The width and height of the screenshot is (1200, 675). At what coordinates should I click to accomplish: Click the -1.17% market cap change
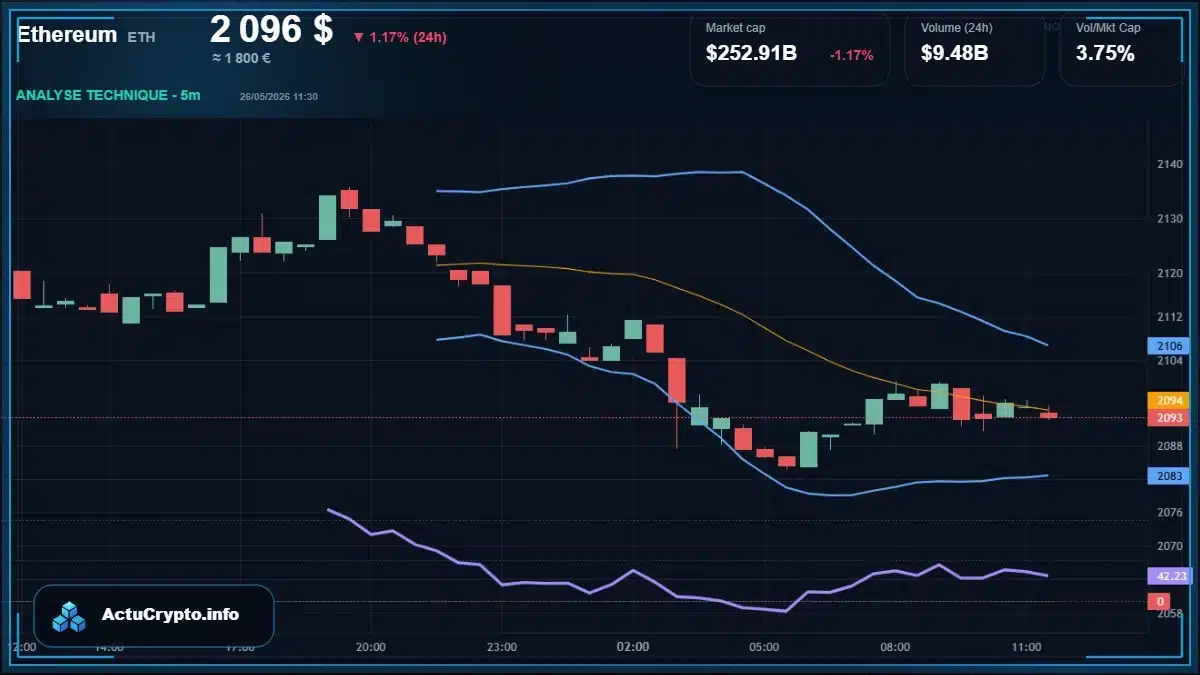[x=852, y=55]
